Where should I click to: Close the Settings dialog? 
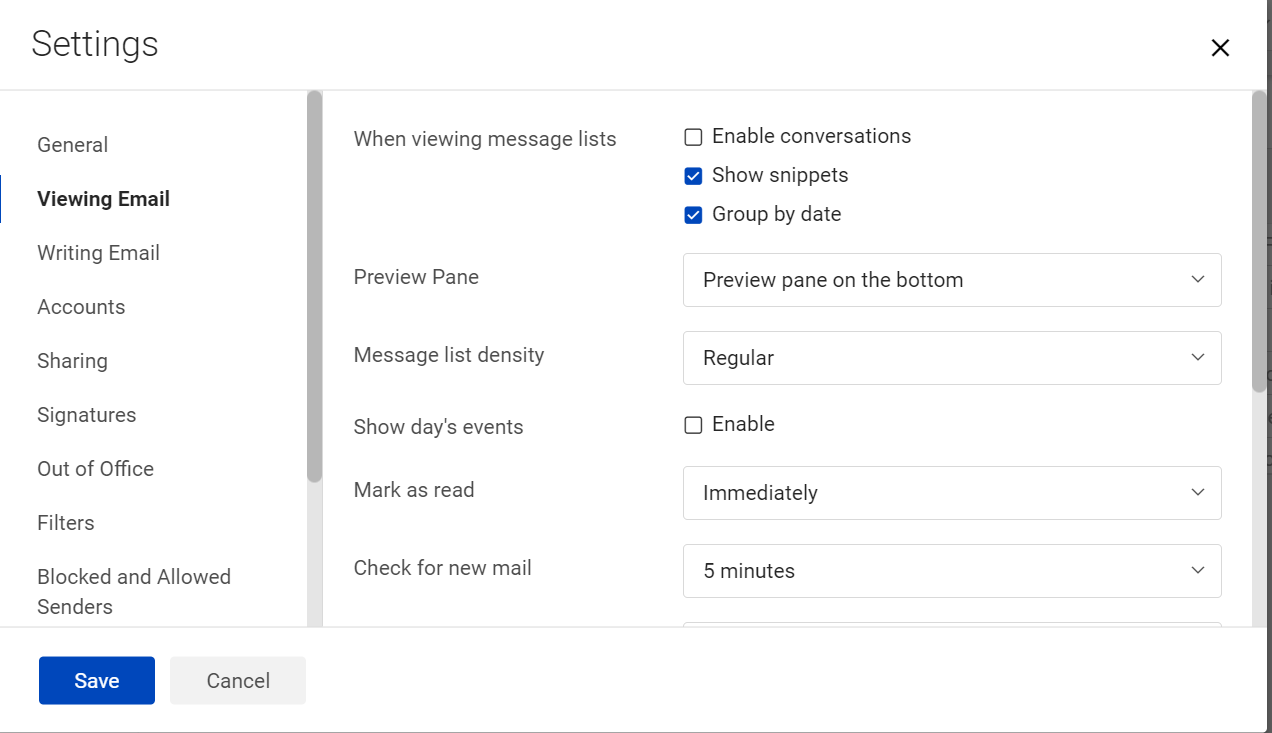click(x=1220, y=47)
